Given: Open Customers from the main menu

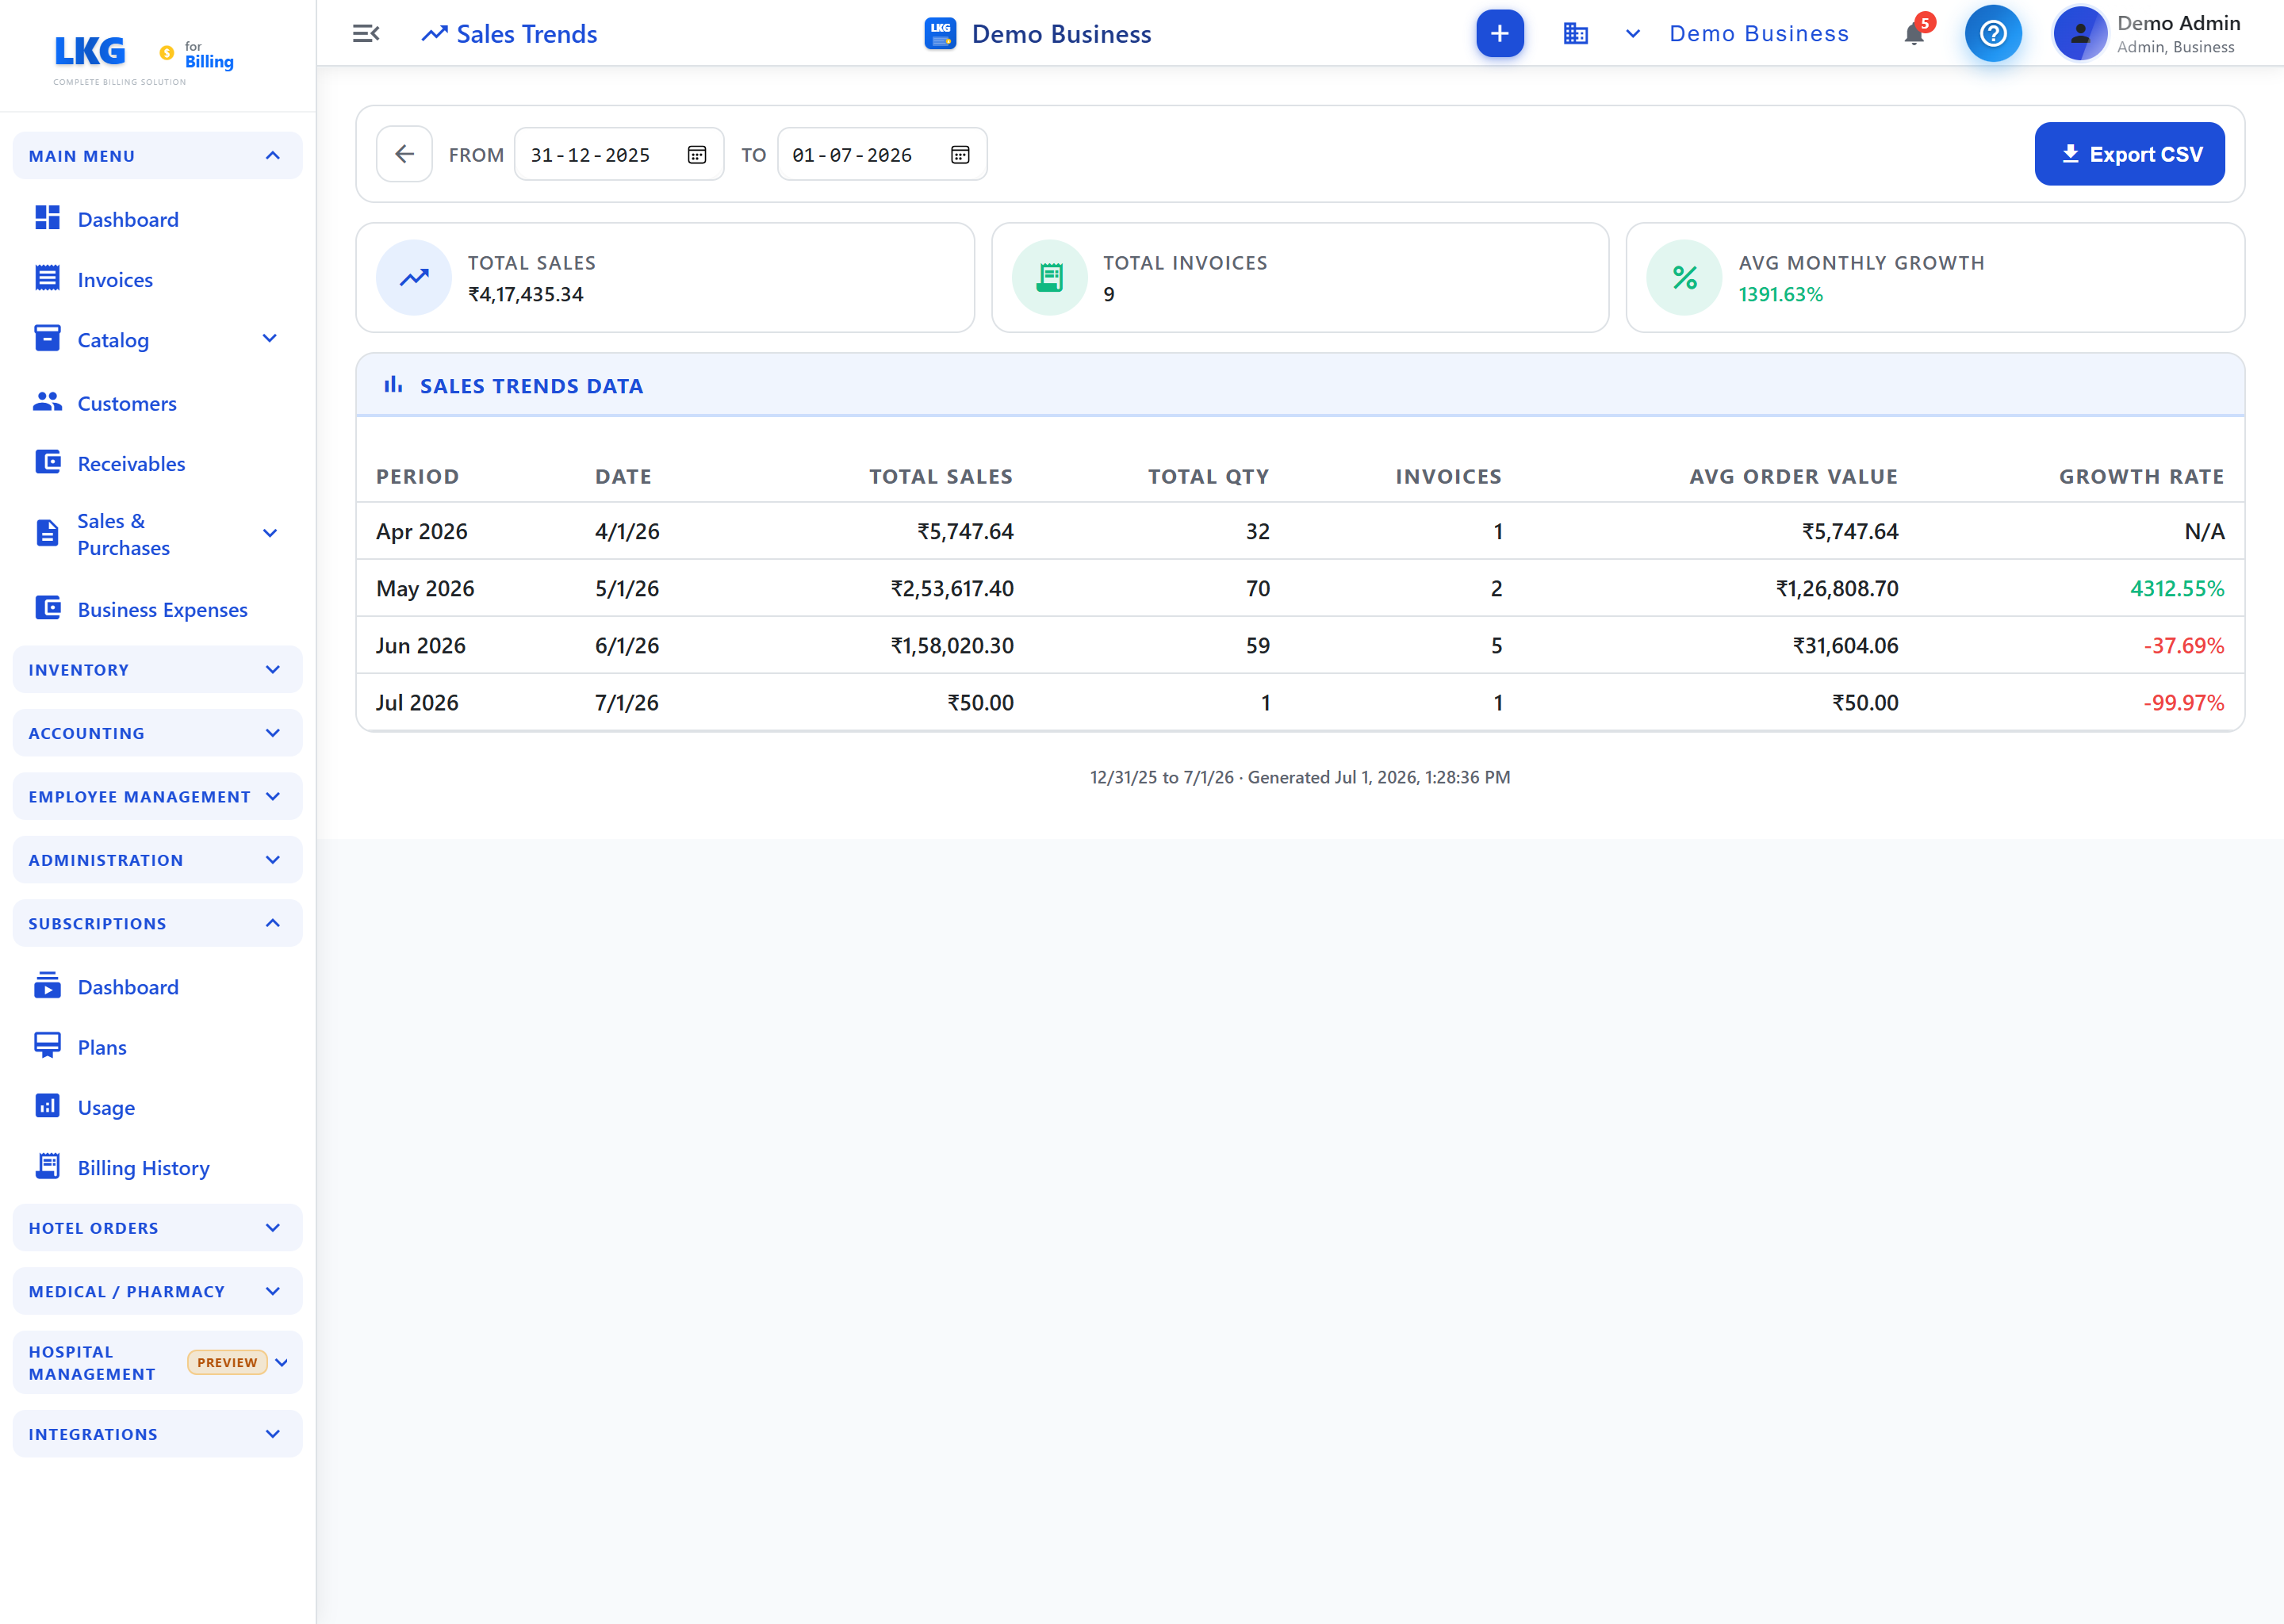Looking at the screenshot, I should [127, 403].
